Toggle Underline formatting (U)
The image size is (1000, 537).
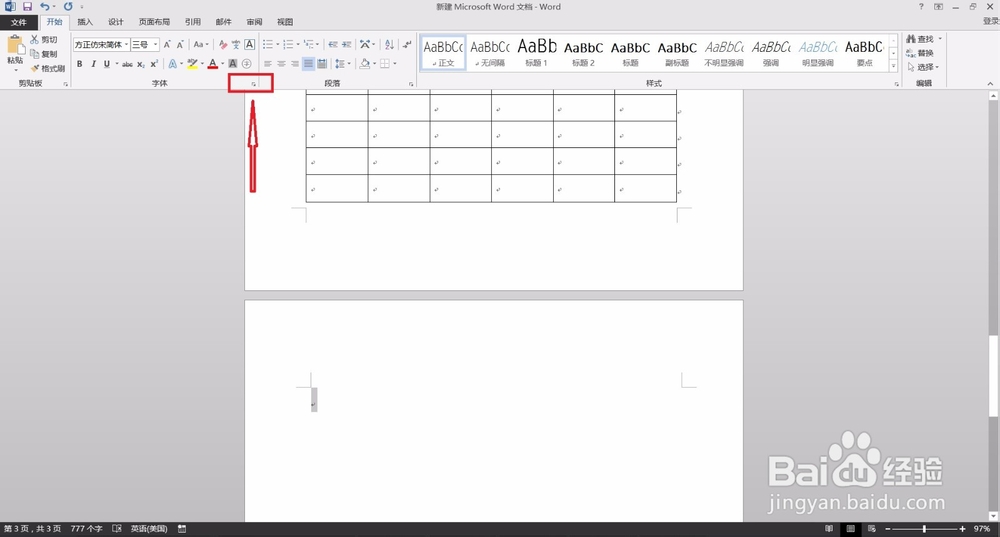pos(107,64)
